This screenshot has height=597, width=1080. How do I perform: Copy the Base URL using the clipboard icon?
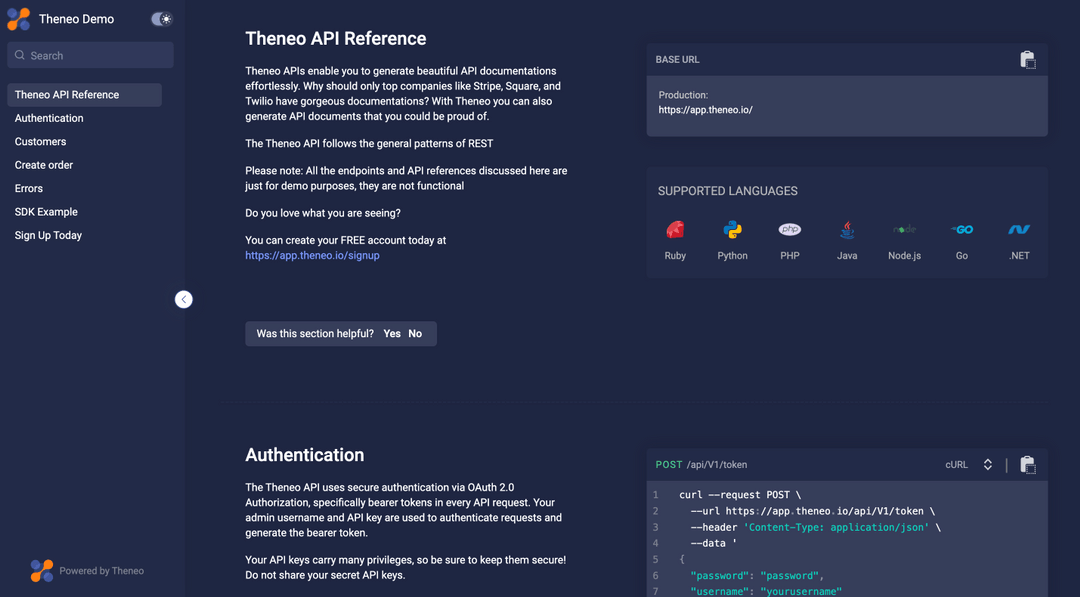[1028, 59]
